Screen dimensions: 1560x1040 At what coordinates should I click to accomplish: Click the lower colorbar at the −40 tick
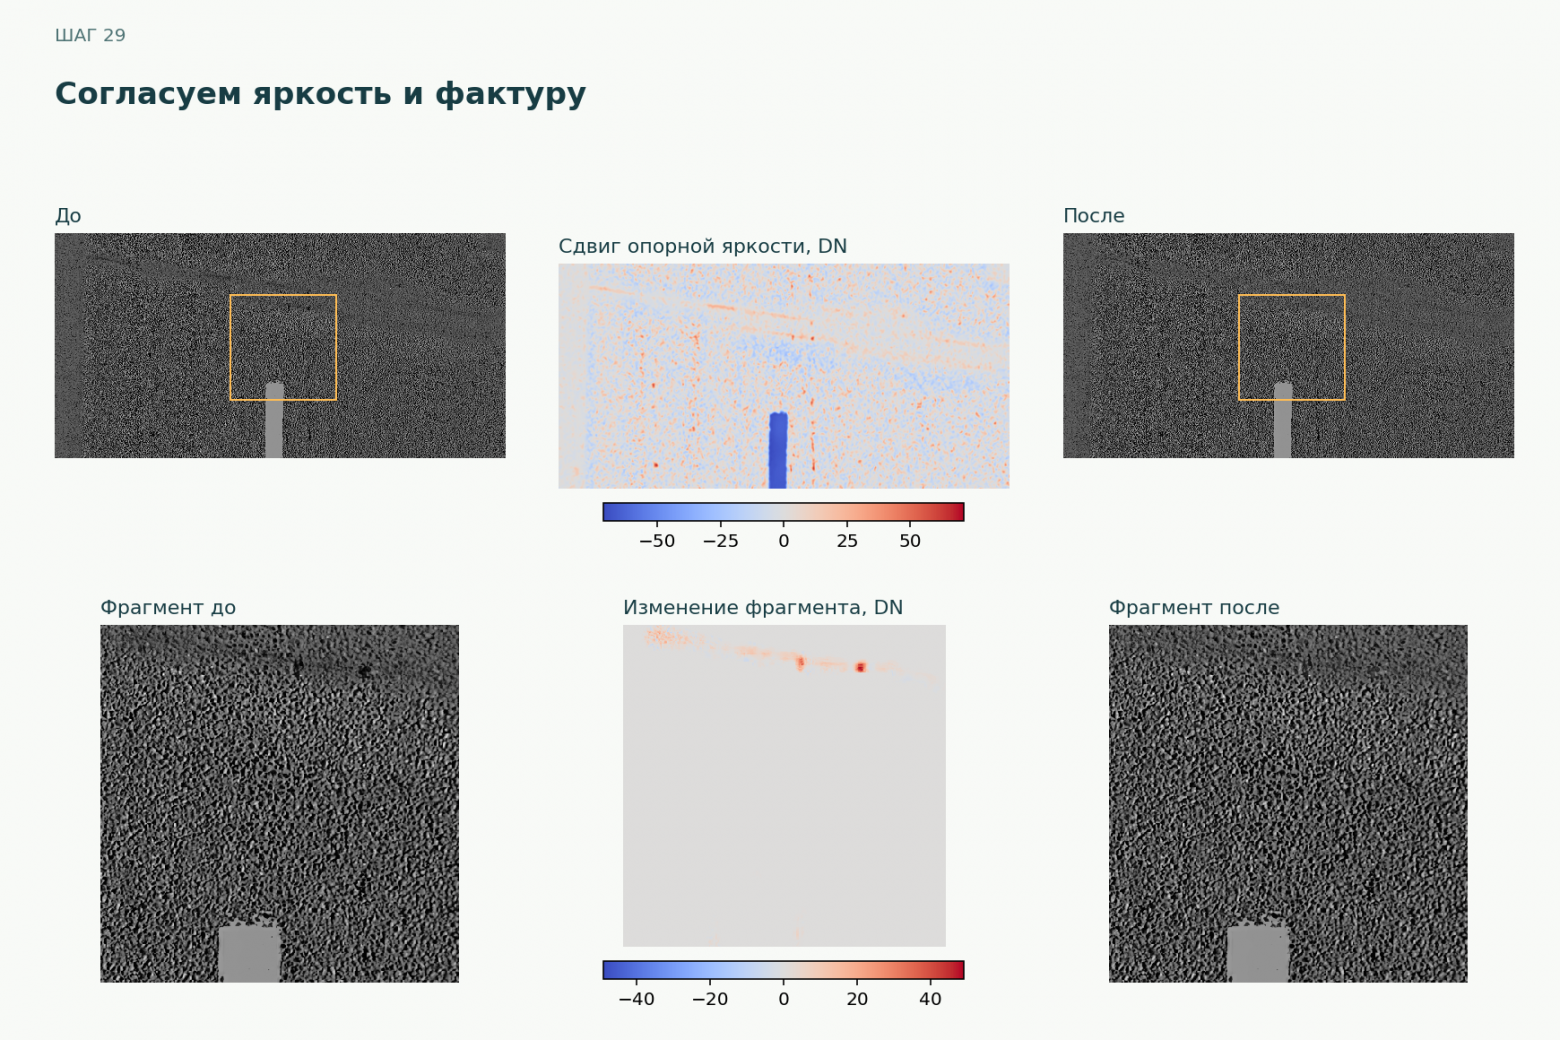pyautogui.click(x=637, y=970)
